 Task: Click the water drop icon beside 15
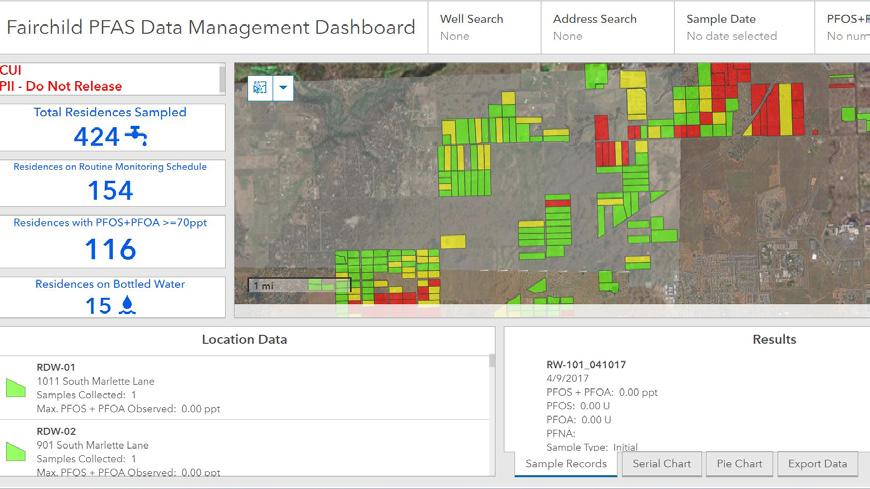127,305
